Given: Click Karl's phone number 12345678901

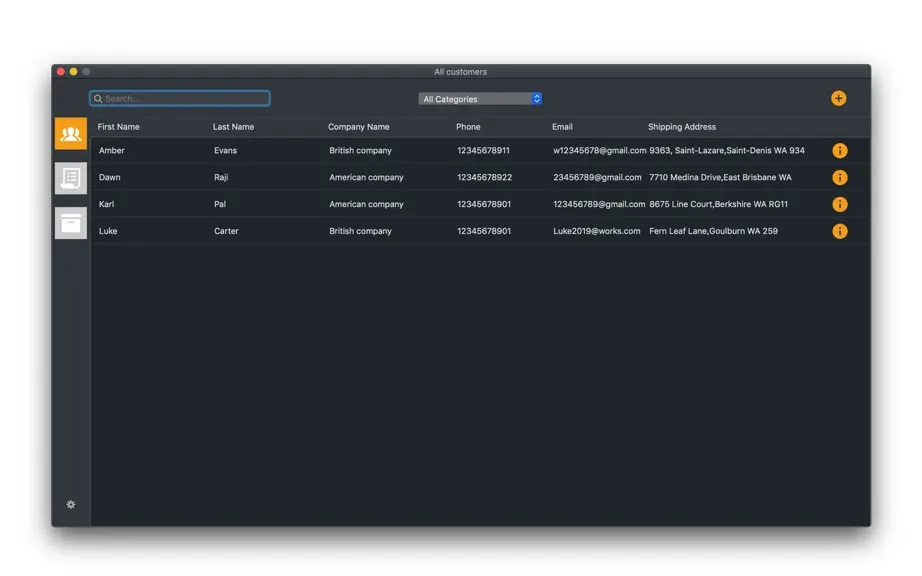Looking at the screenshot, I should coord(484,204).
